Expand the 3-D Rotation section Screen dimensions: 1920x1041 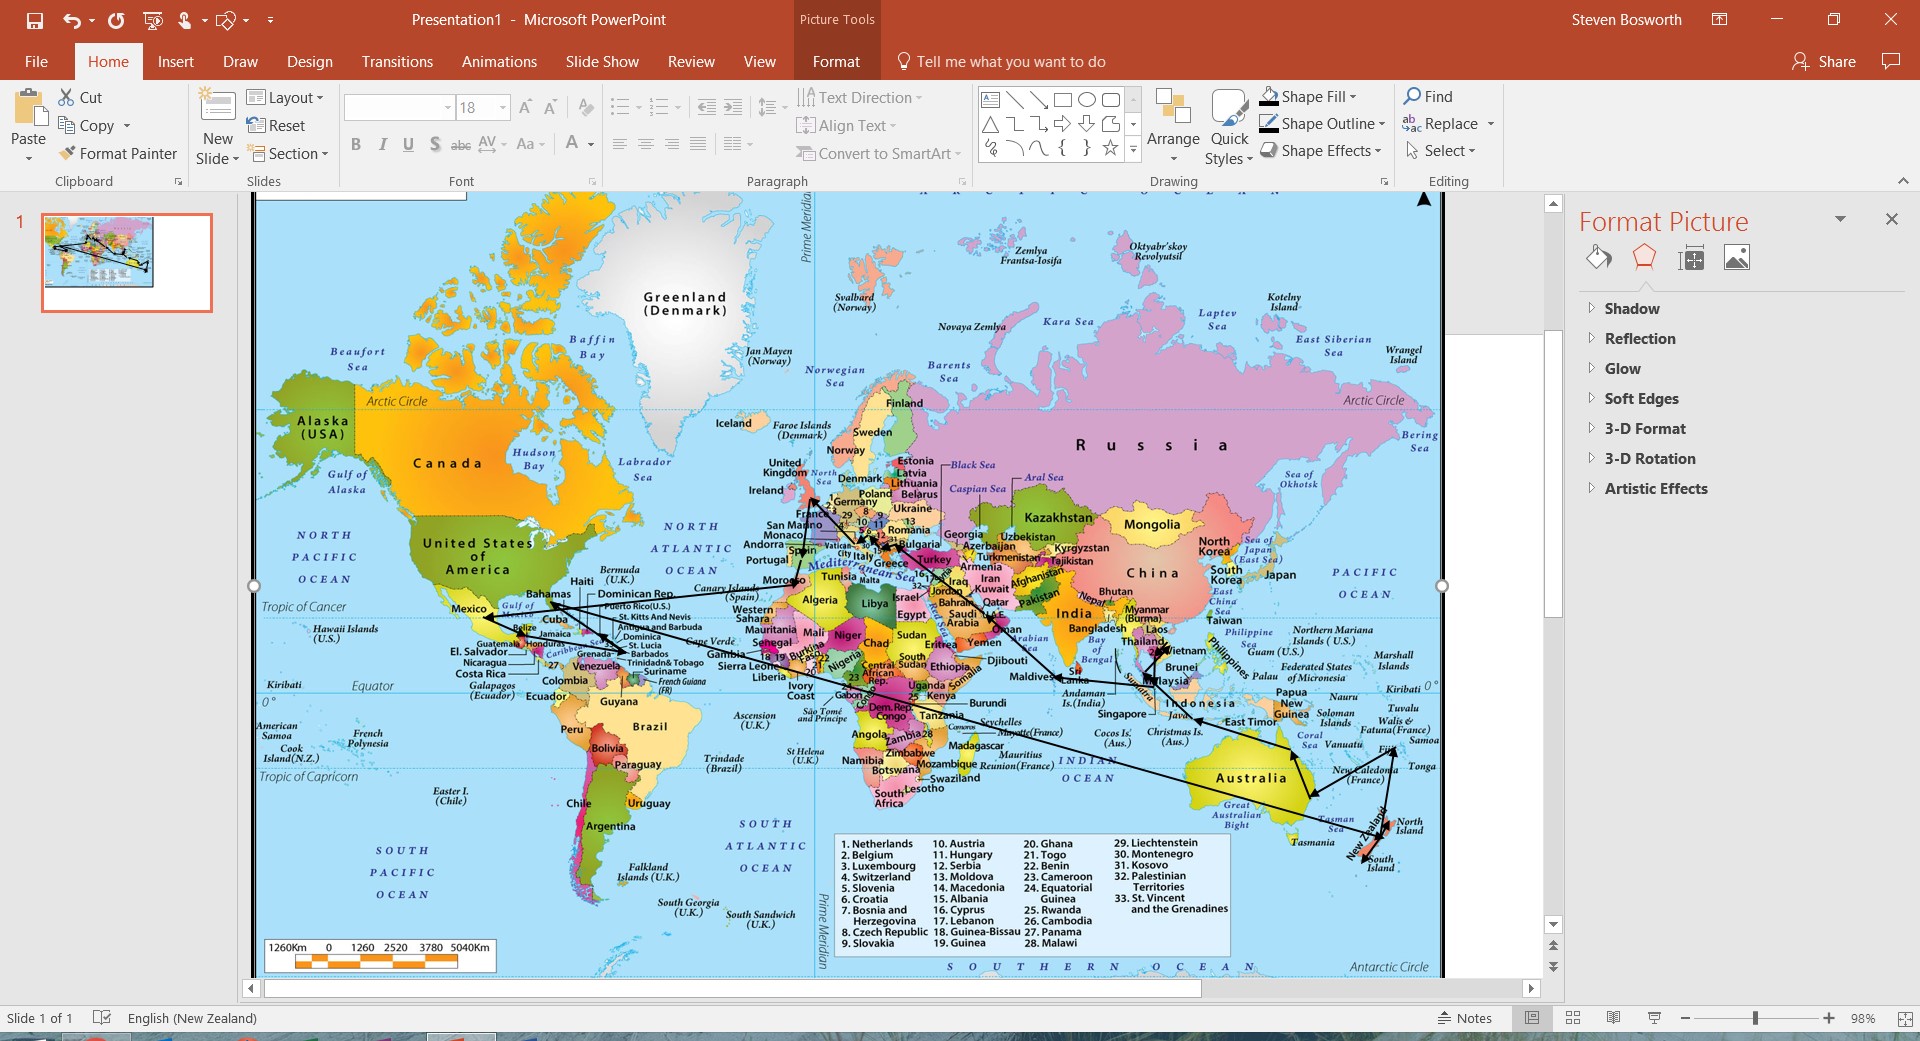pos(1649,459)
